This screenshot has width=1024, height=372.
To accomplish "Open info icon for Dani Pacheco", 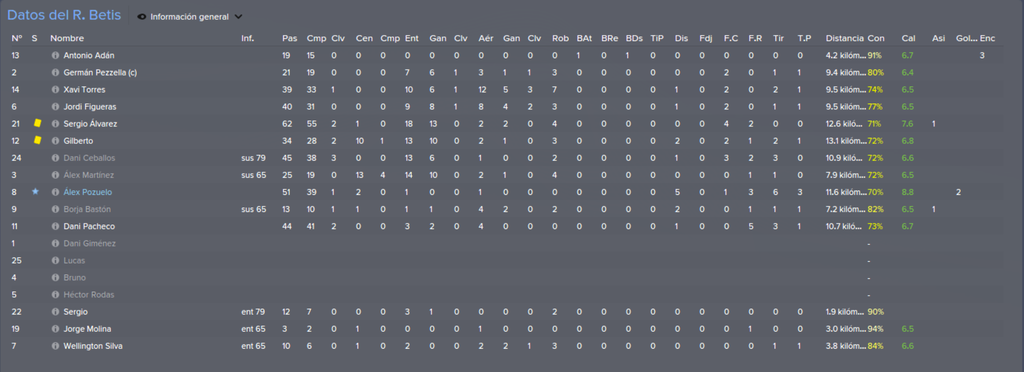I will tap(56, 226).
